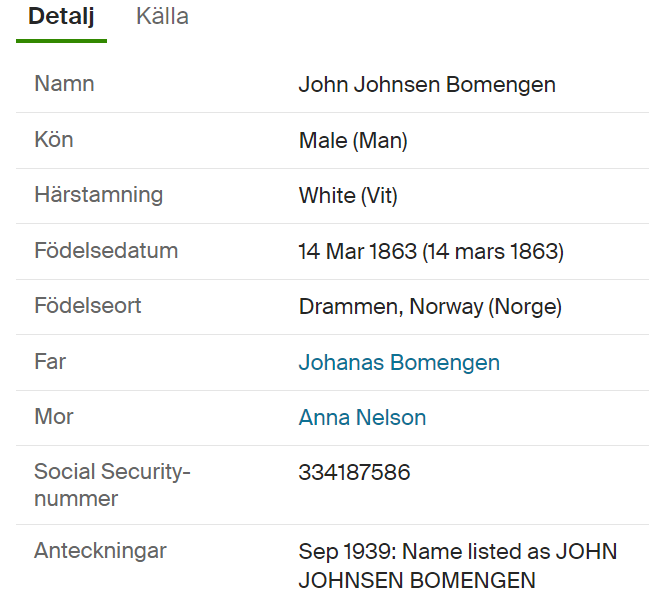649x613 pixels.
Task: Select the Detalj tab
Action: 61,17
